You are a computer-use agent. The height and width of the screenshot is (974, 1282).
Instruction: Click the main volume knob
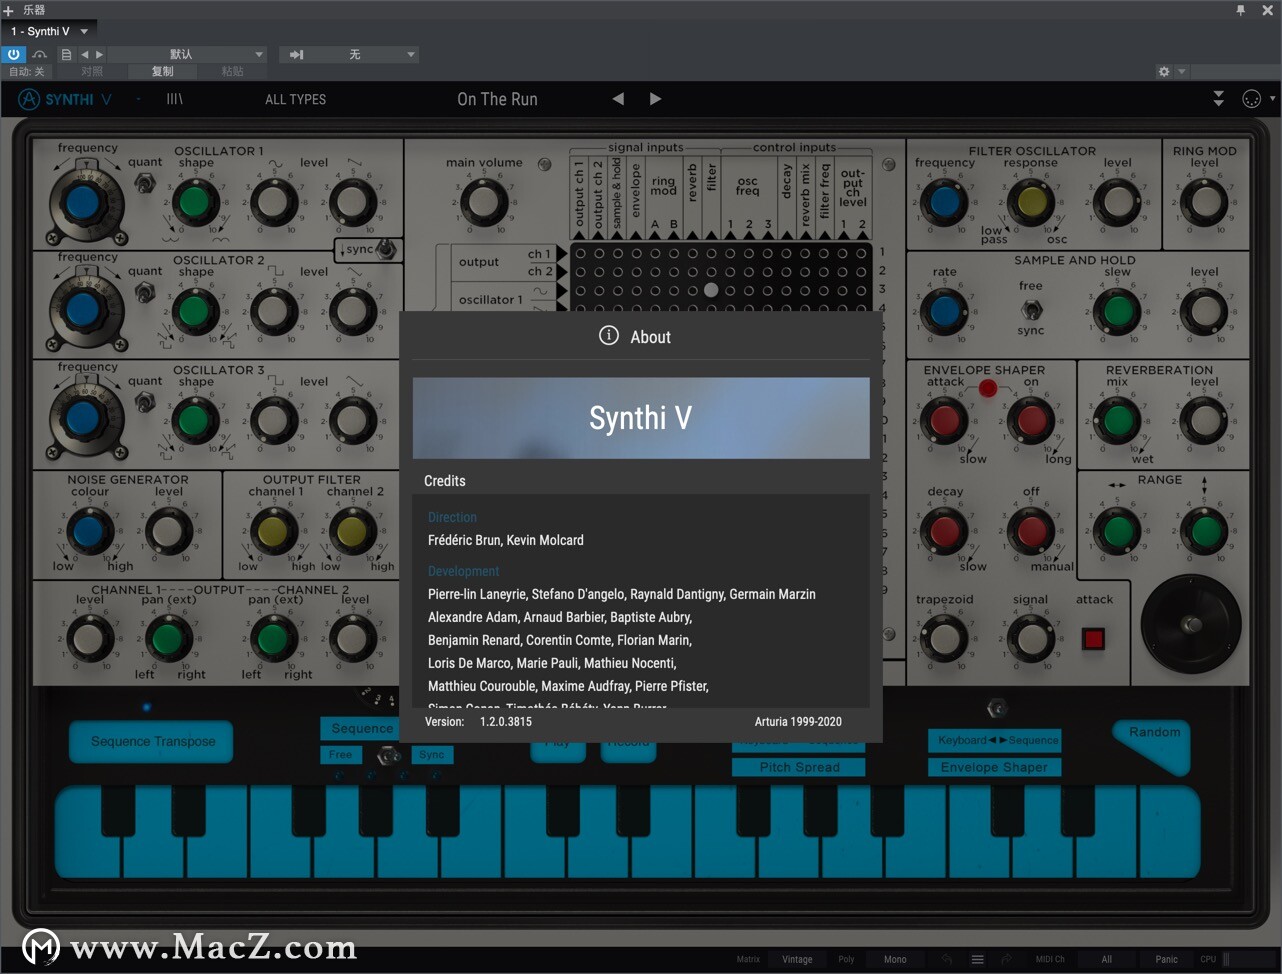pos(483,201)
